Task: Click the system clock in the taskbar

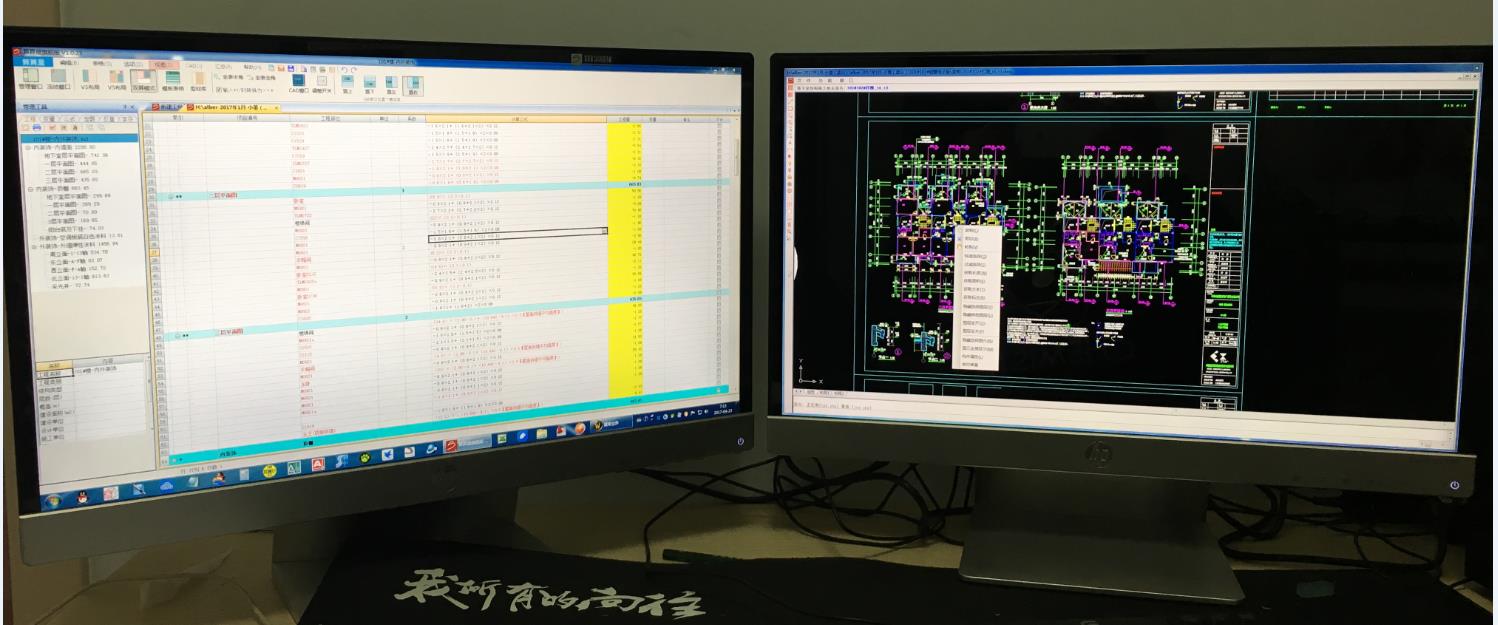Action: (723, 409)
